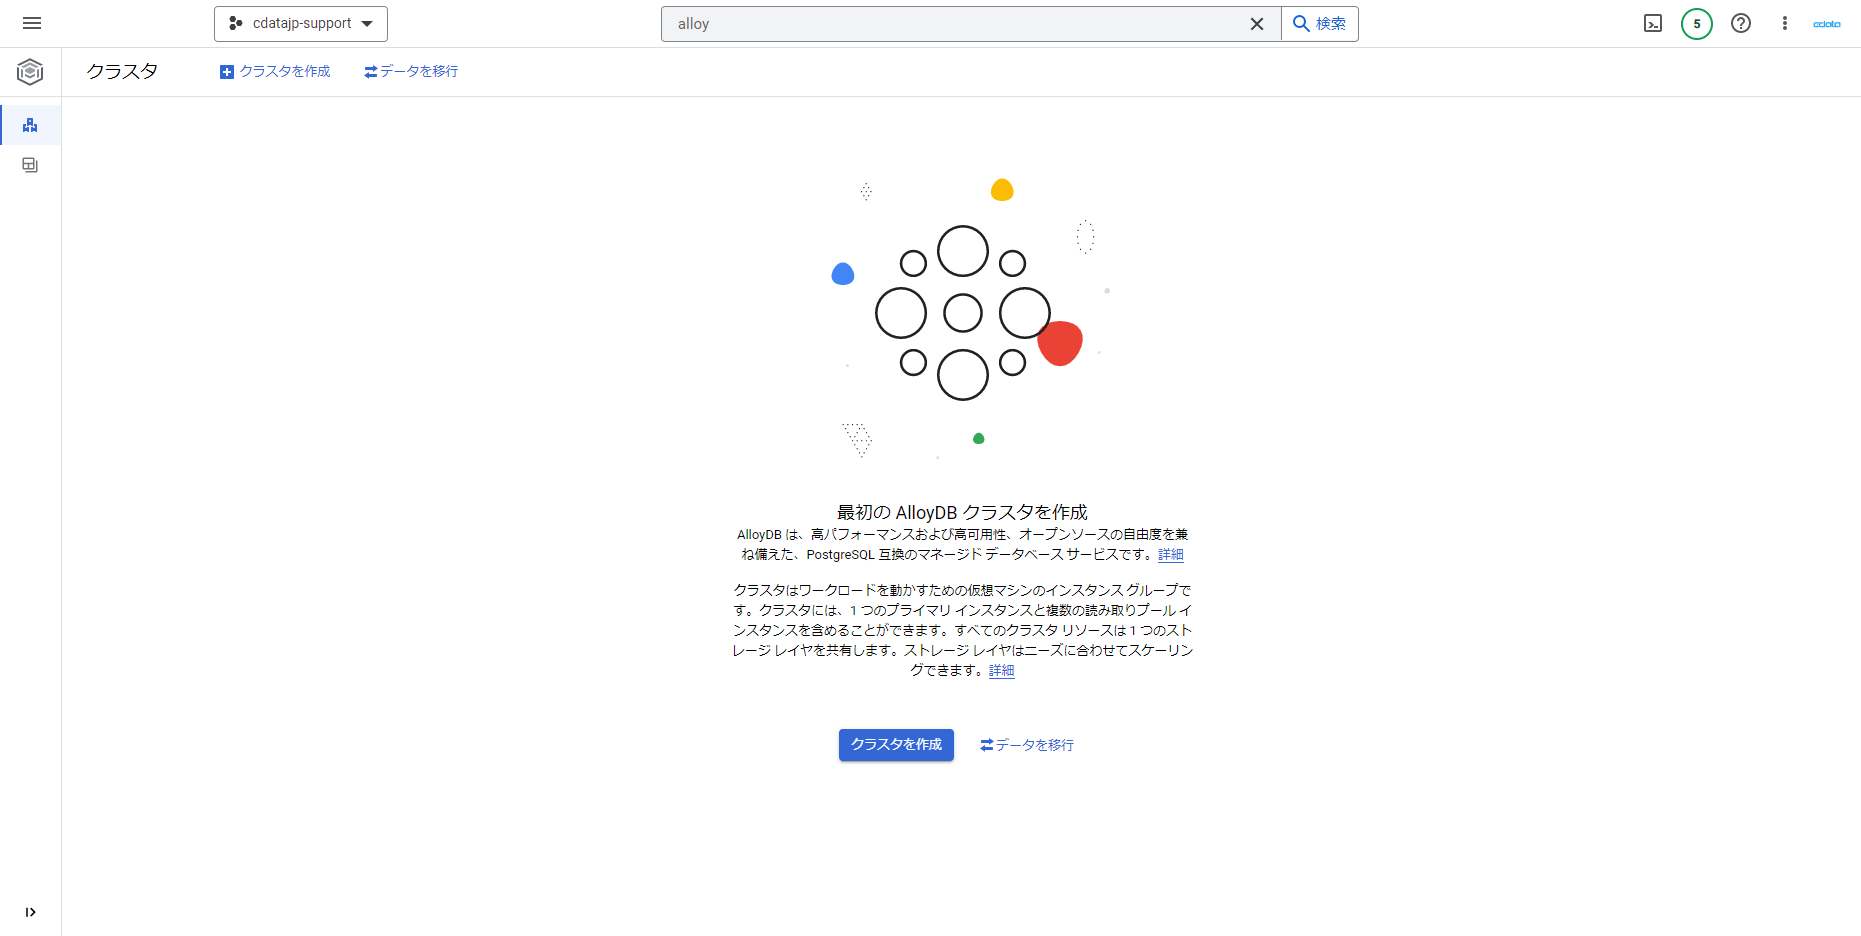Click the 最初の AlloyDB クラスタを作成 heading

click(962, 512)
